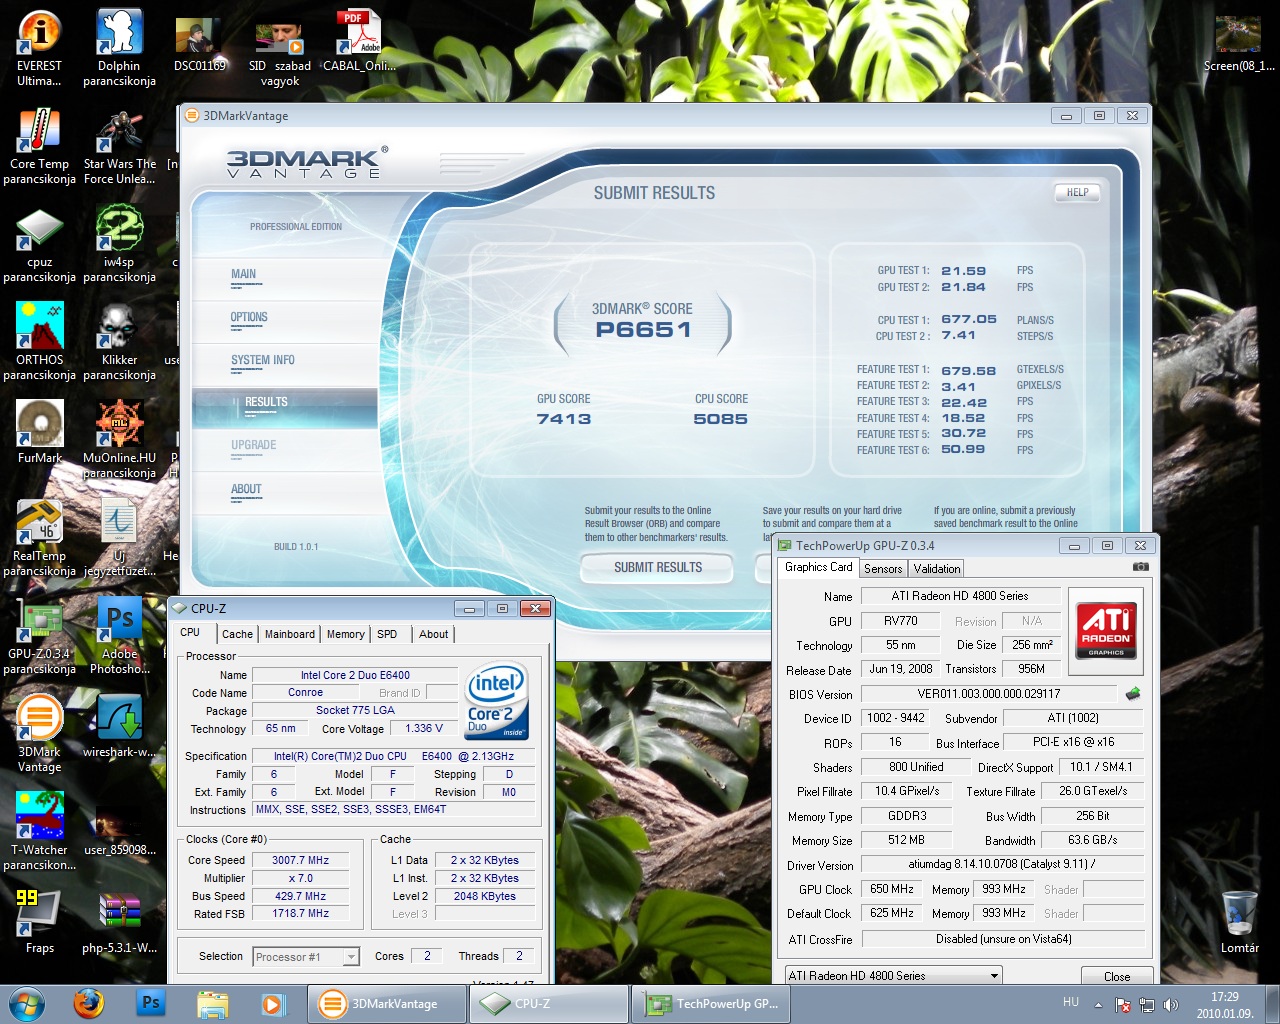Click the BIOS Version field in GPU-Z
1280x1024 pixels.
click(989, 694)
